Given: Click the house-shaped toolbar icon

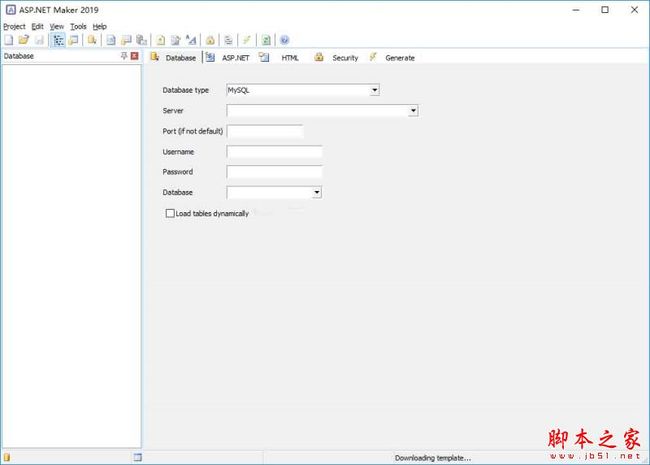Looking at the screenshot, I should click(x=210, y=40).
